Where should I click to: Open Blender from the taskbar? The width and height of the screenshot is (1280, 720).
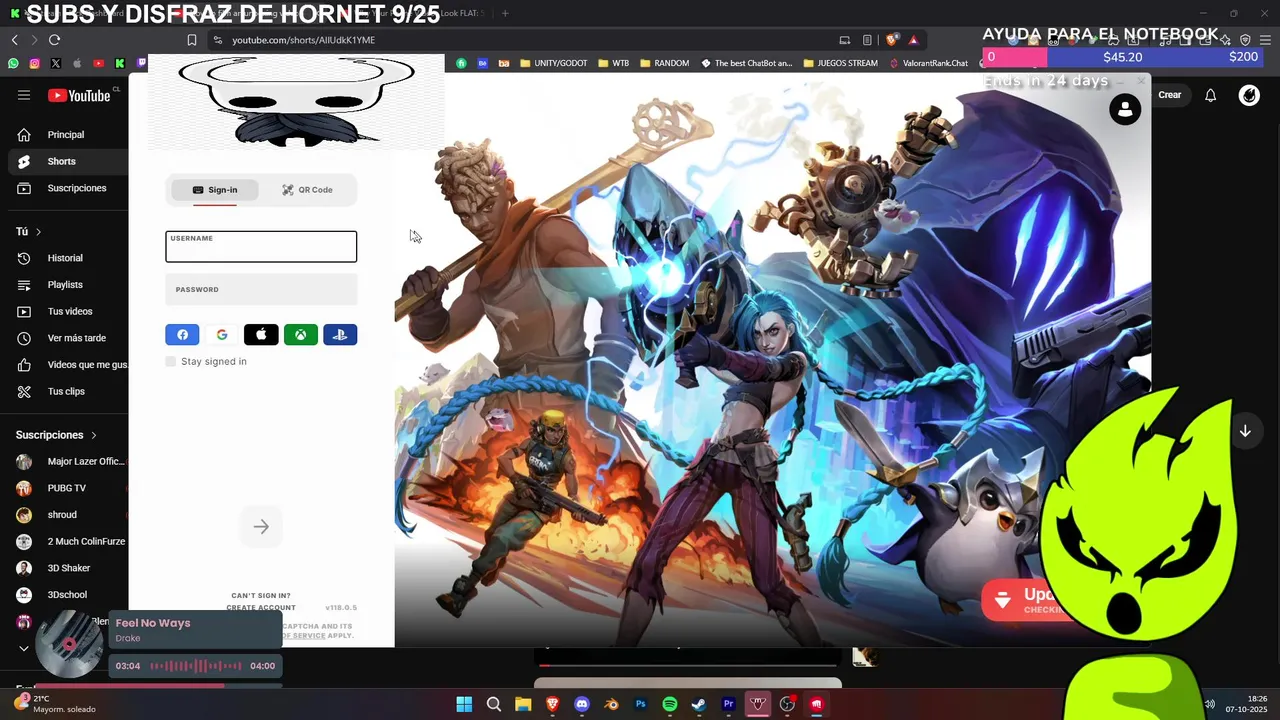(611, 704)
